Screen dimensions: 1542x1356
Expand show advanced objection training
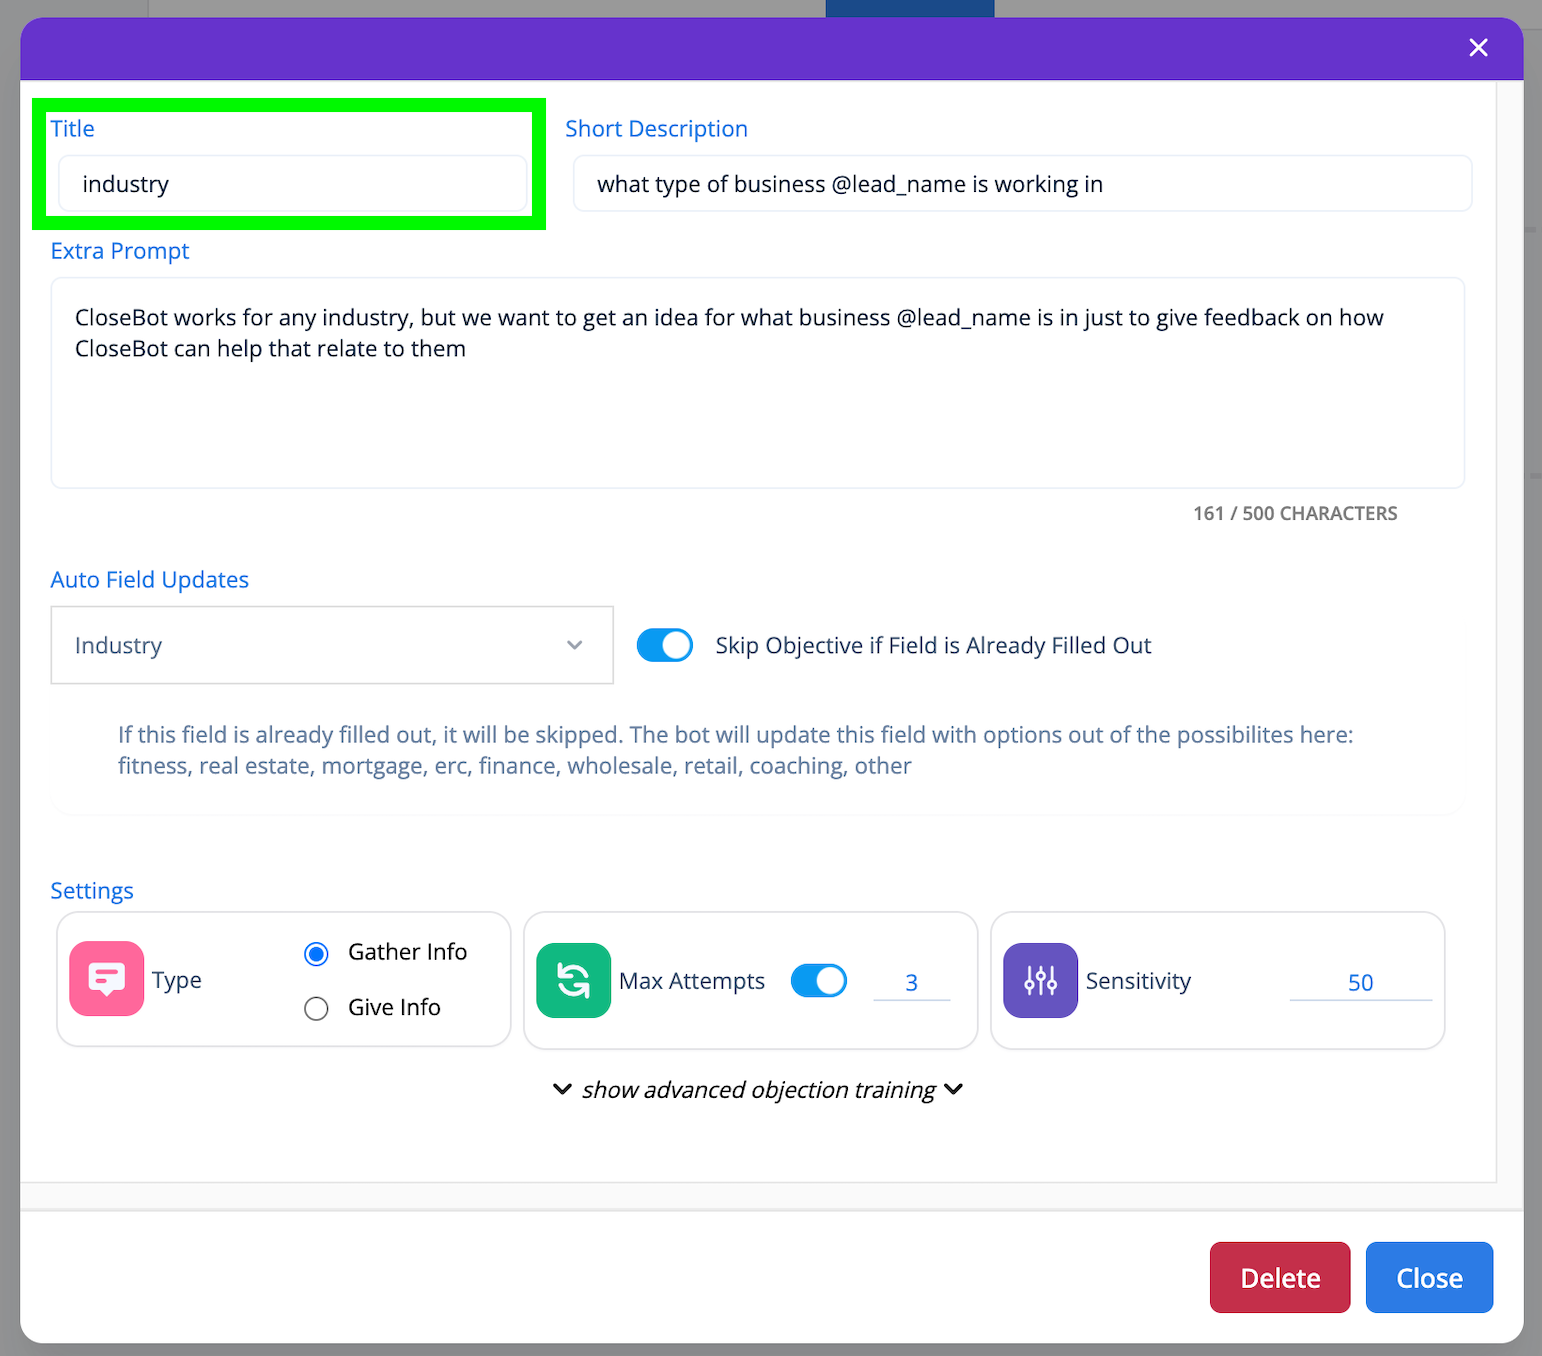tap(759, 1090)
